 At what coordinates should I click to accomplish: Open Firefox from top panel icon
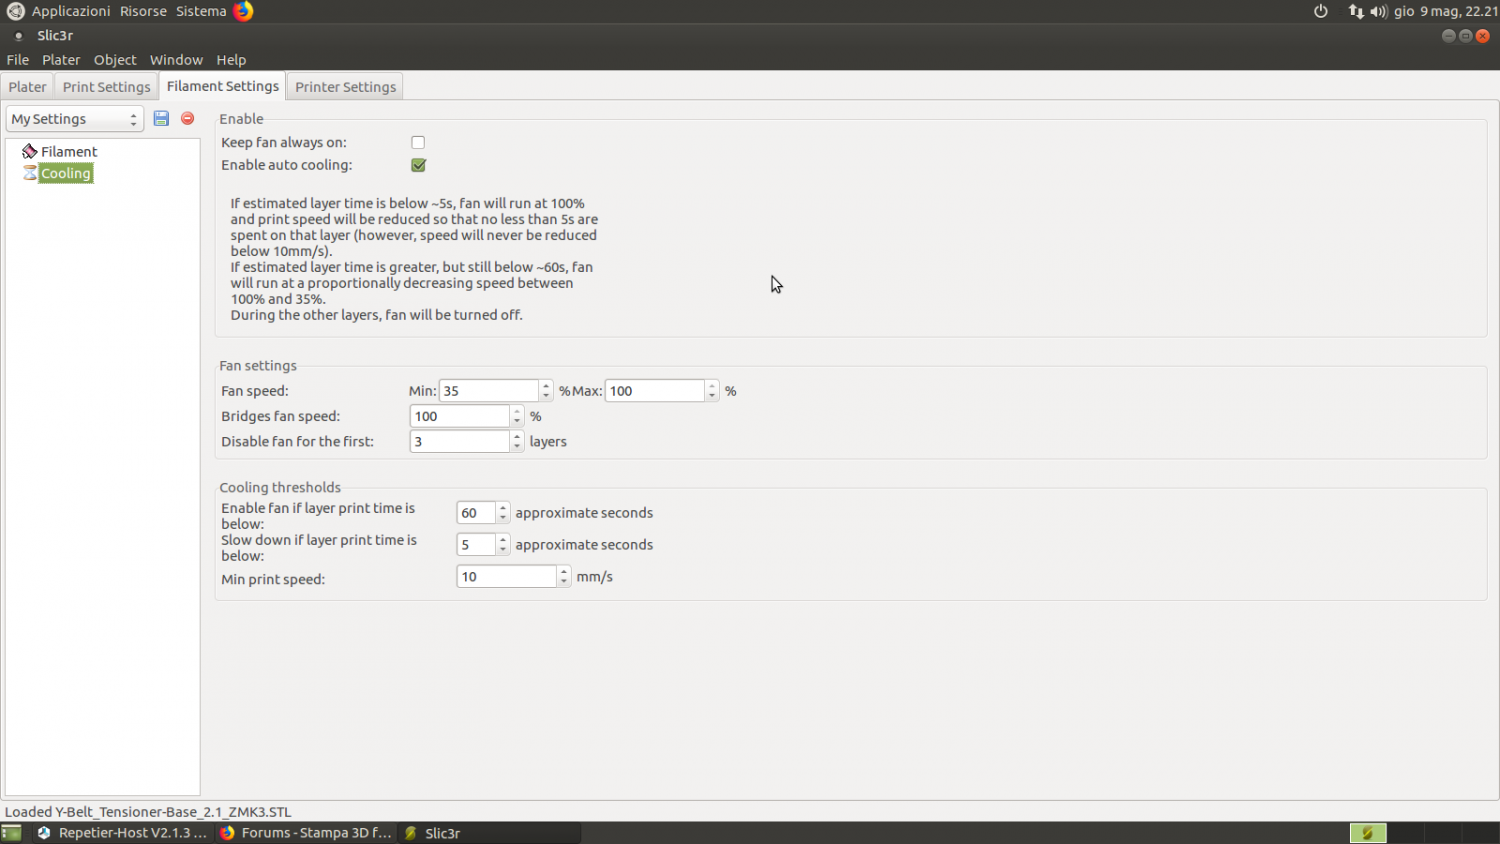[x=243, y=11]
